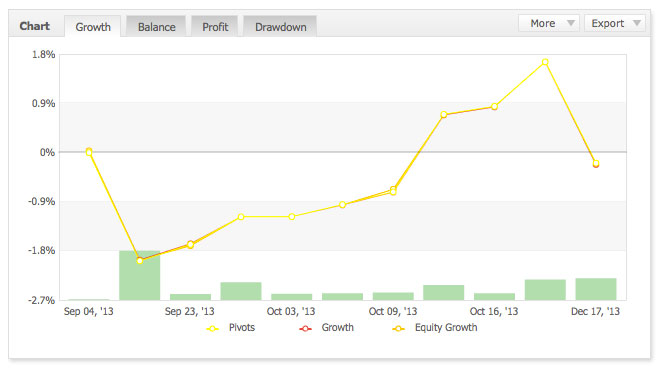Click the -0.9% y-axis label
Screen dimensions: 660x370
click(x=42, y=201)
